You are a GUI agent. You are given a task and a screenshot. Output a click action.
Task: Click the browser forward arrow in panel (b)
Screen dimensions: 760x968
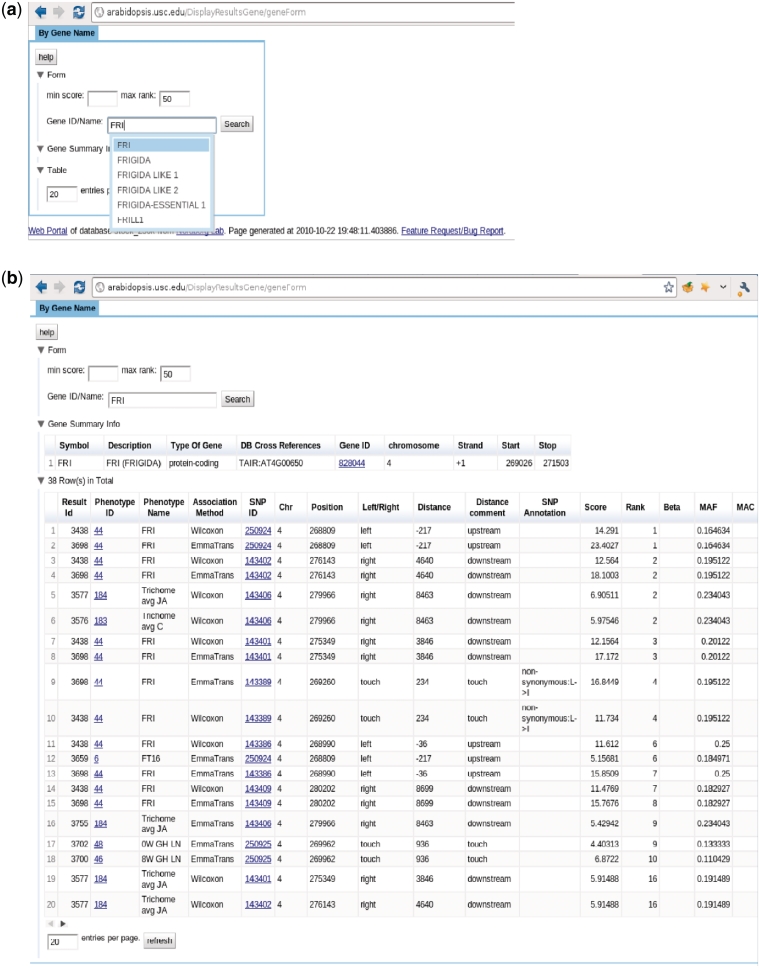59,286
